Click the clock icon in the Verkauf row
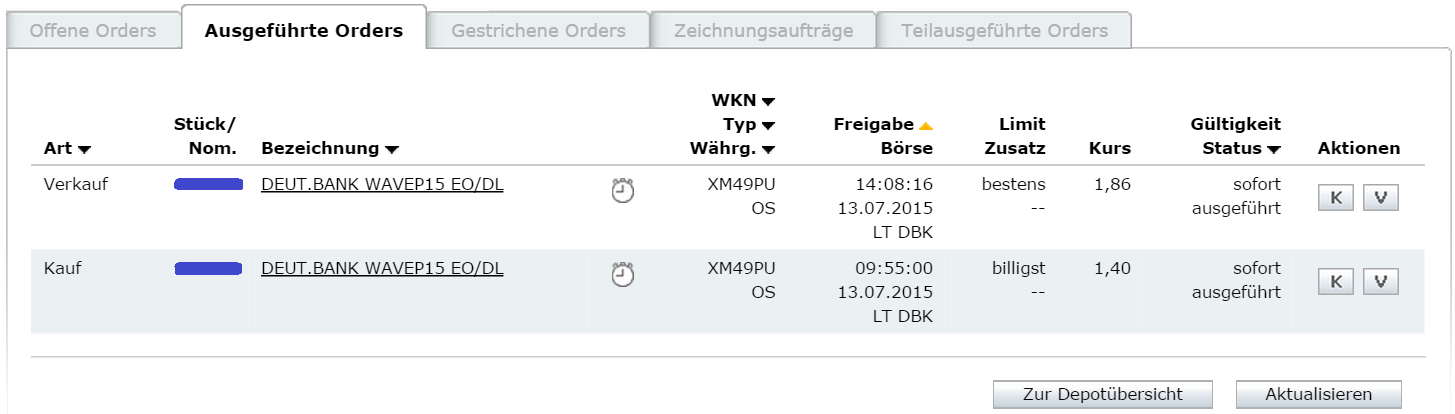Image resolution: width=1455 pixels, height=414 pixels. point(623,190)
